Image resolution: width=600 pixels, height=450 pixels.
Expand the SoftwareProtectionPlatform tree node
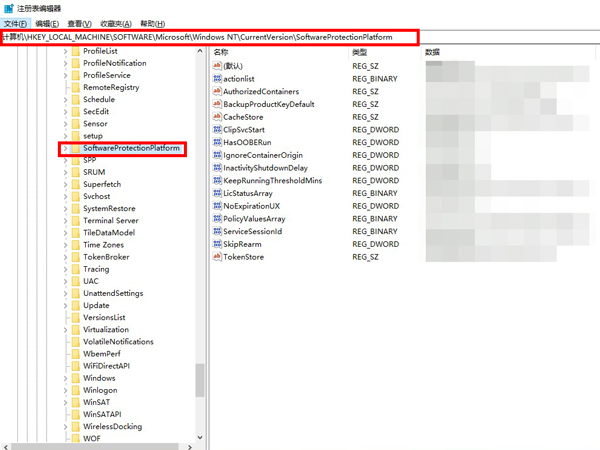click(65, 148)
